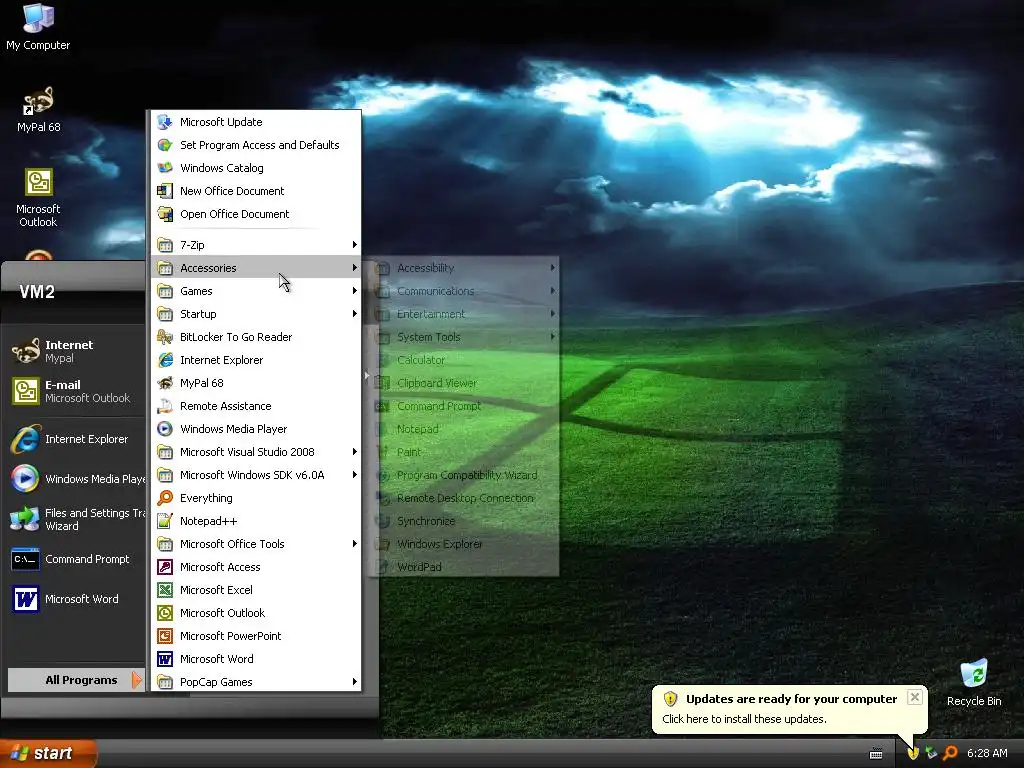Launch Notepad from Accessories submenu
This screenshot has height=768, width=1024.
pos(464,429)
